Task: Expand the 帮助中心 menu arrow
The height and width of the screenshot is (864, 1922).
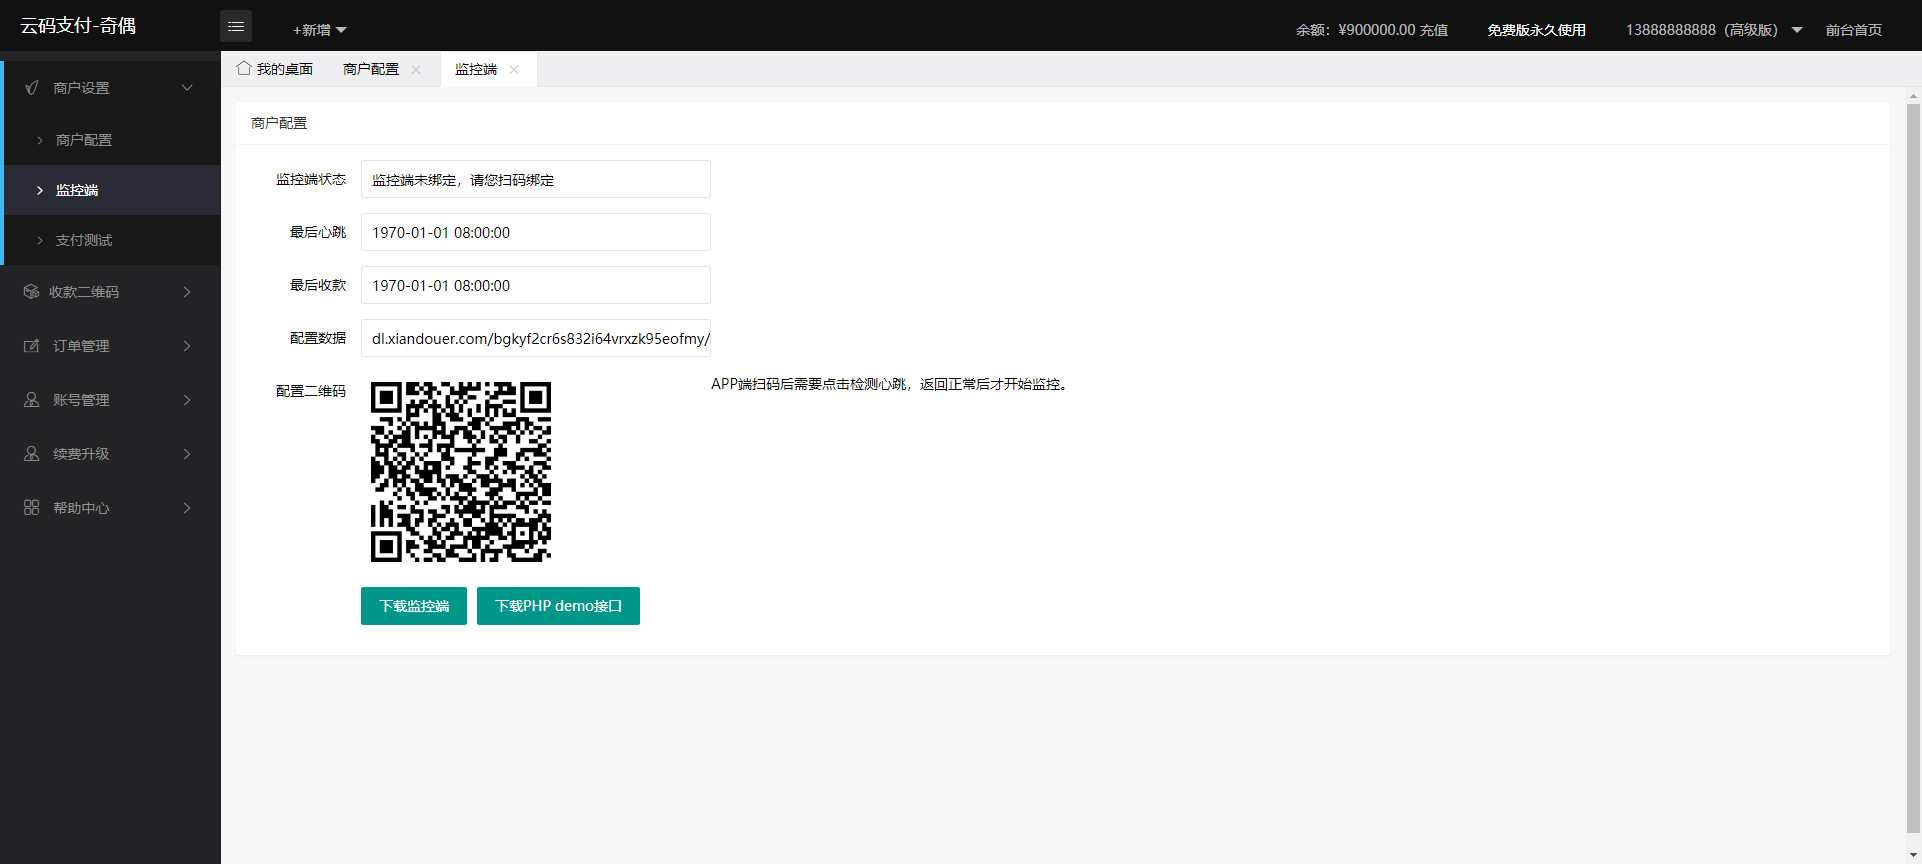Action: 187,508
